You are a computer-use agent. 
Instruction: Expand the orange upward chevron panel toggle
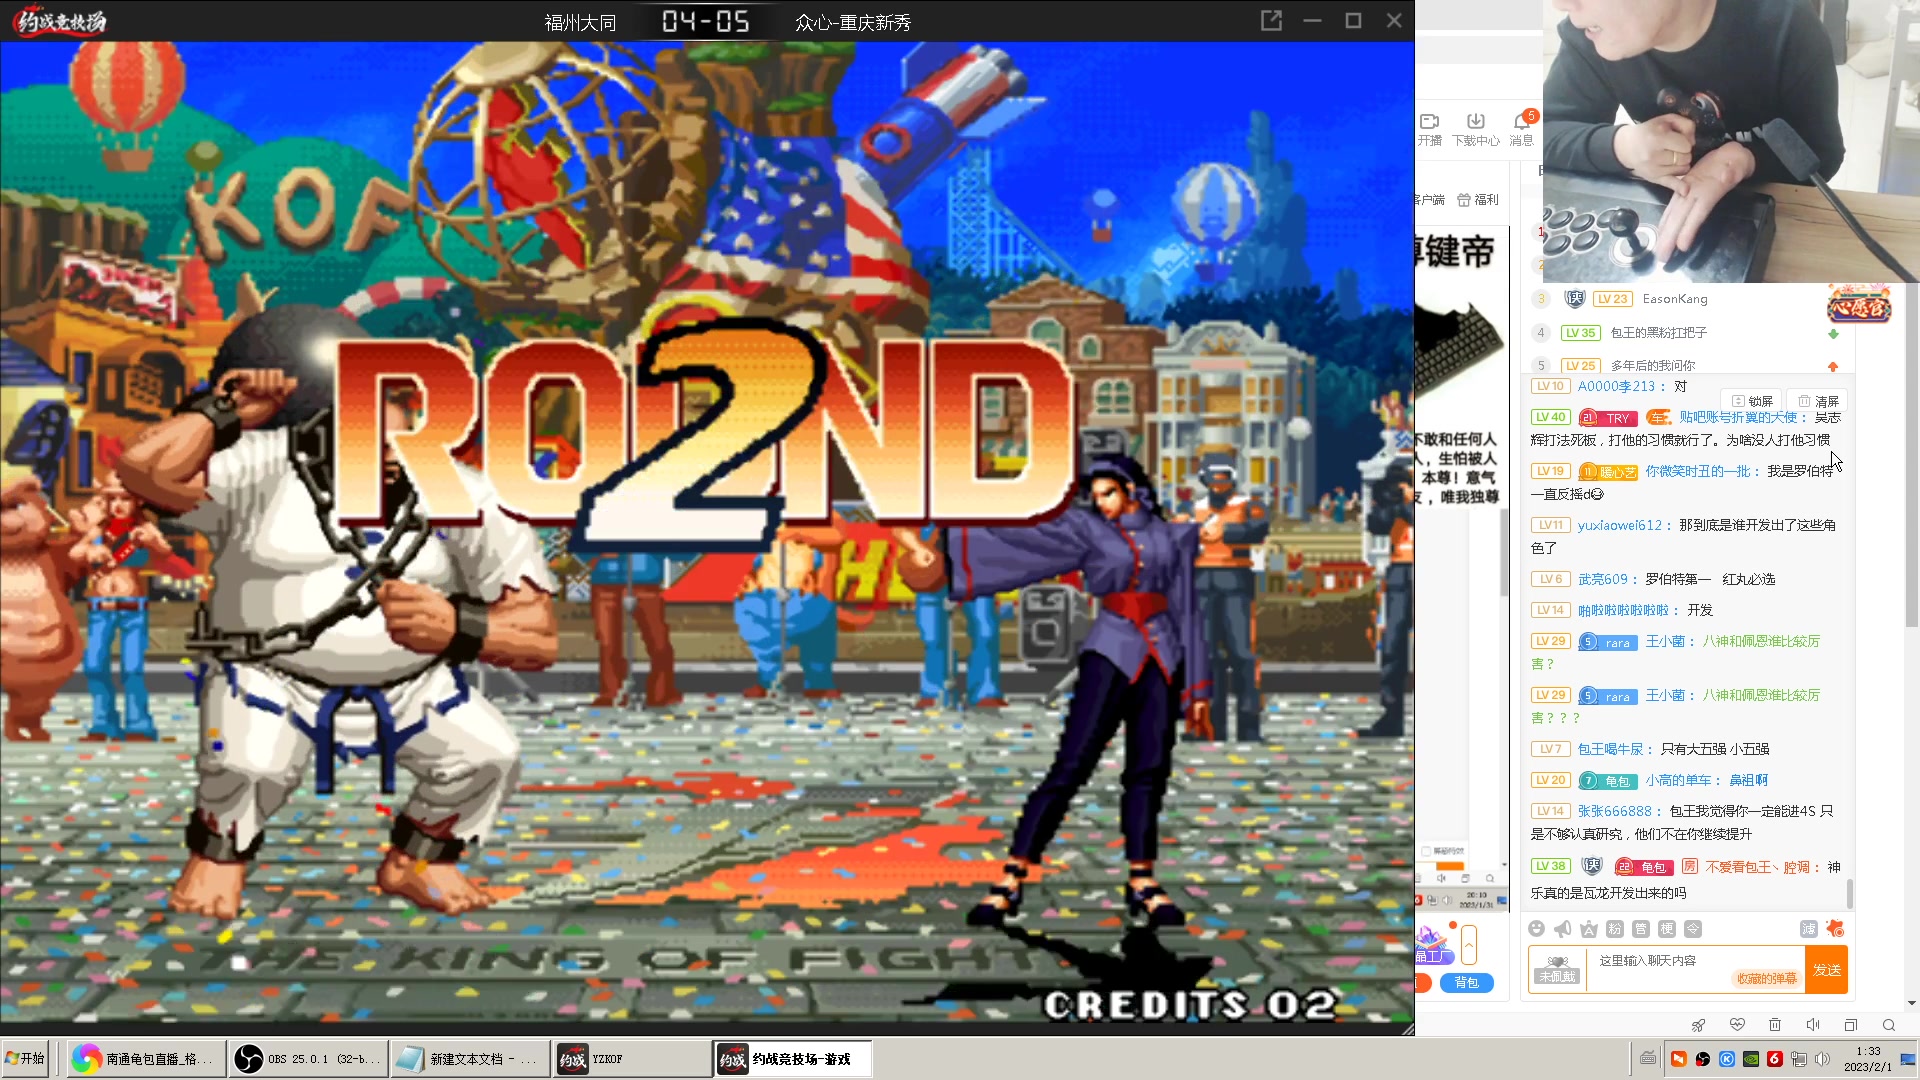1469,945
